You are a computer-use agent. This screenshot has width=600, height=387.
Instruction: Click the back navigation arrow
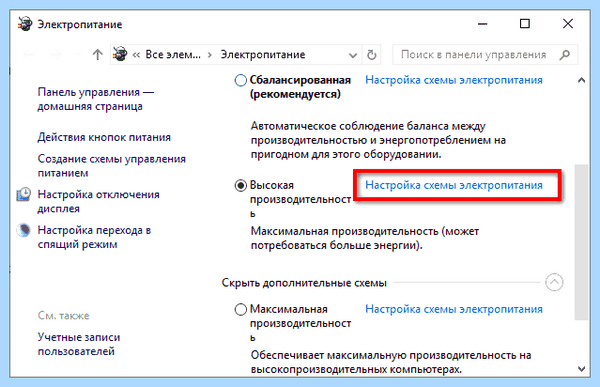point(29,55)
